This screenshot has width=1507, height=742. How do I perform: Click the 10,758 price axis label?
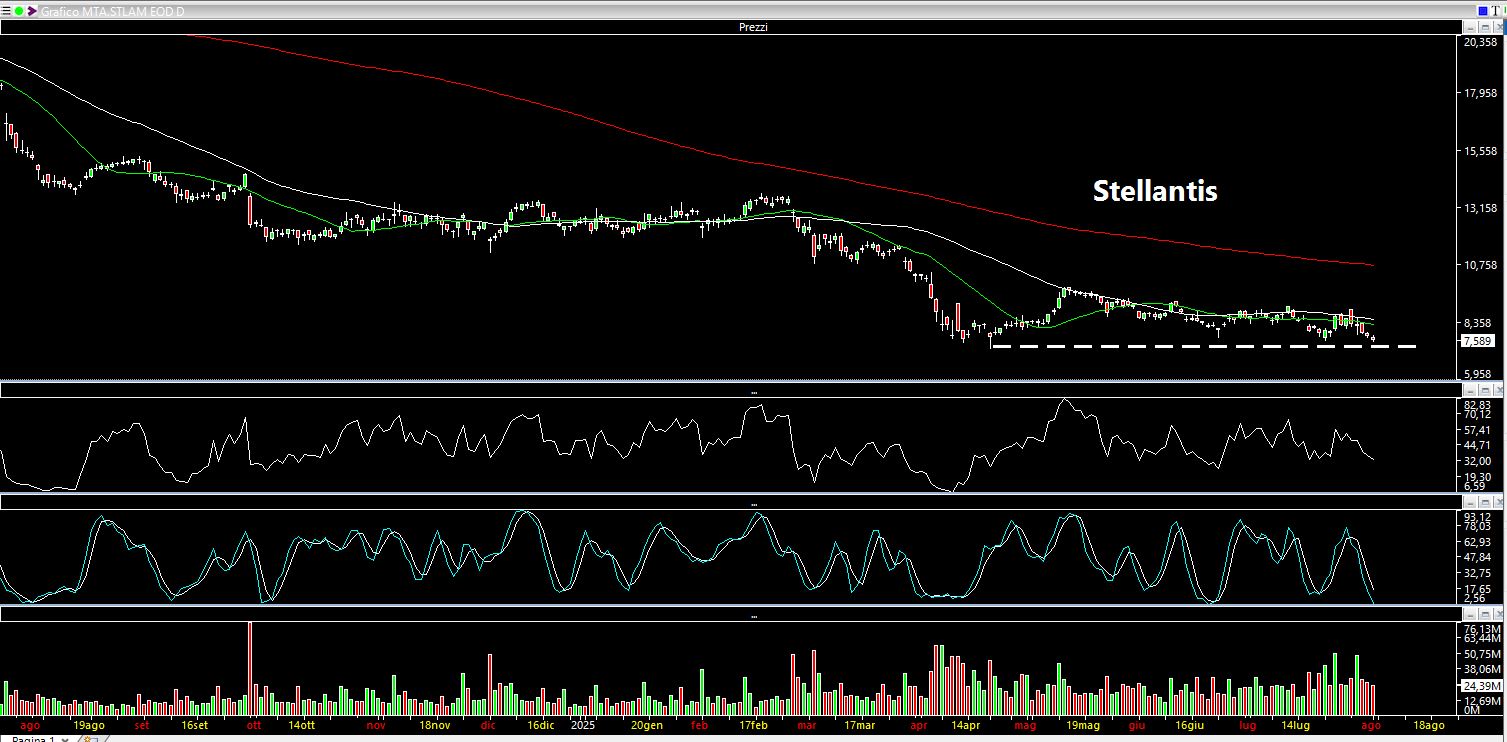[x=1479, y=265]
